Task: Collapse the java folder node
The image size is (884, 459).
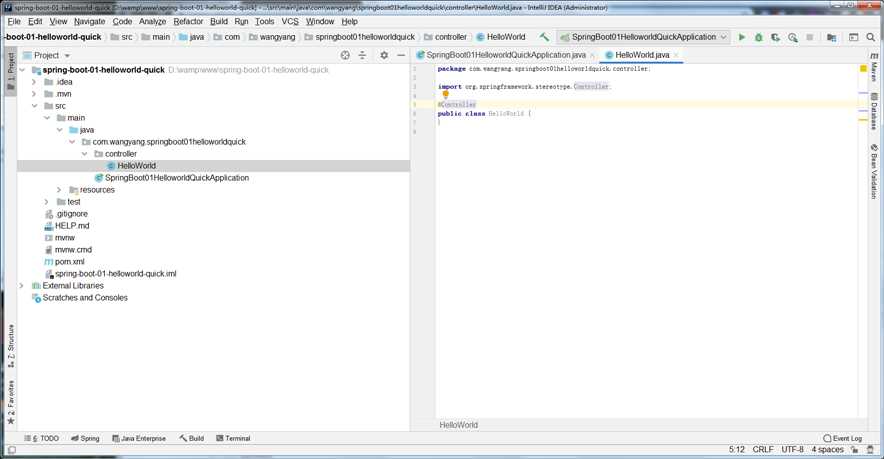Action: [x=59, y=130]
